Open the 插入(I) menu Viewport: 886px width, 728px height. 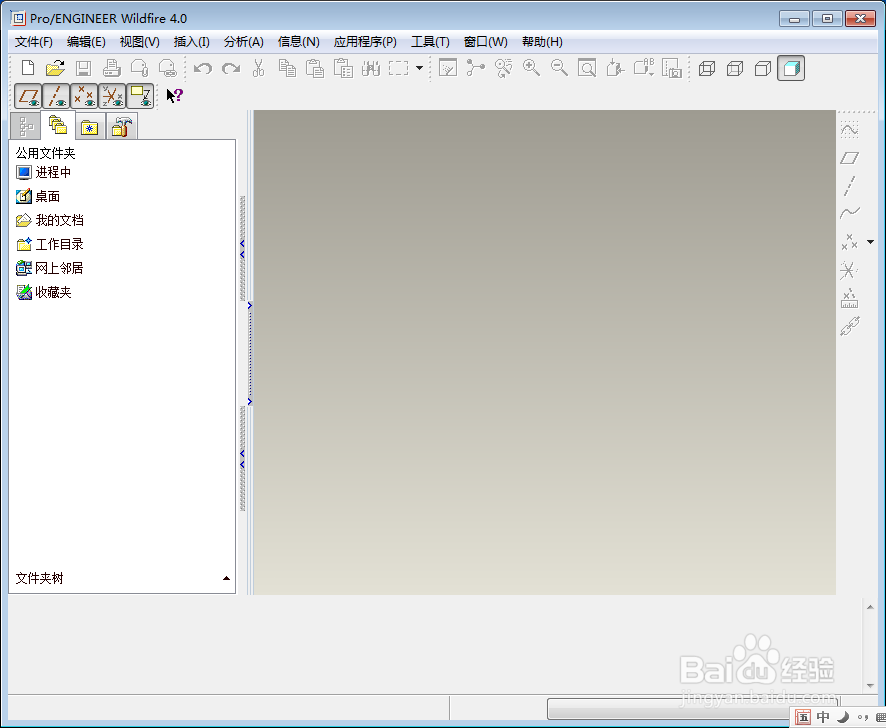(192, 42)
